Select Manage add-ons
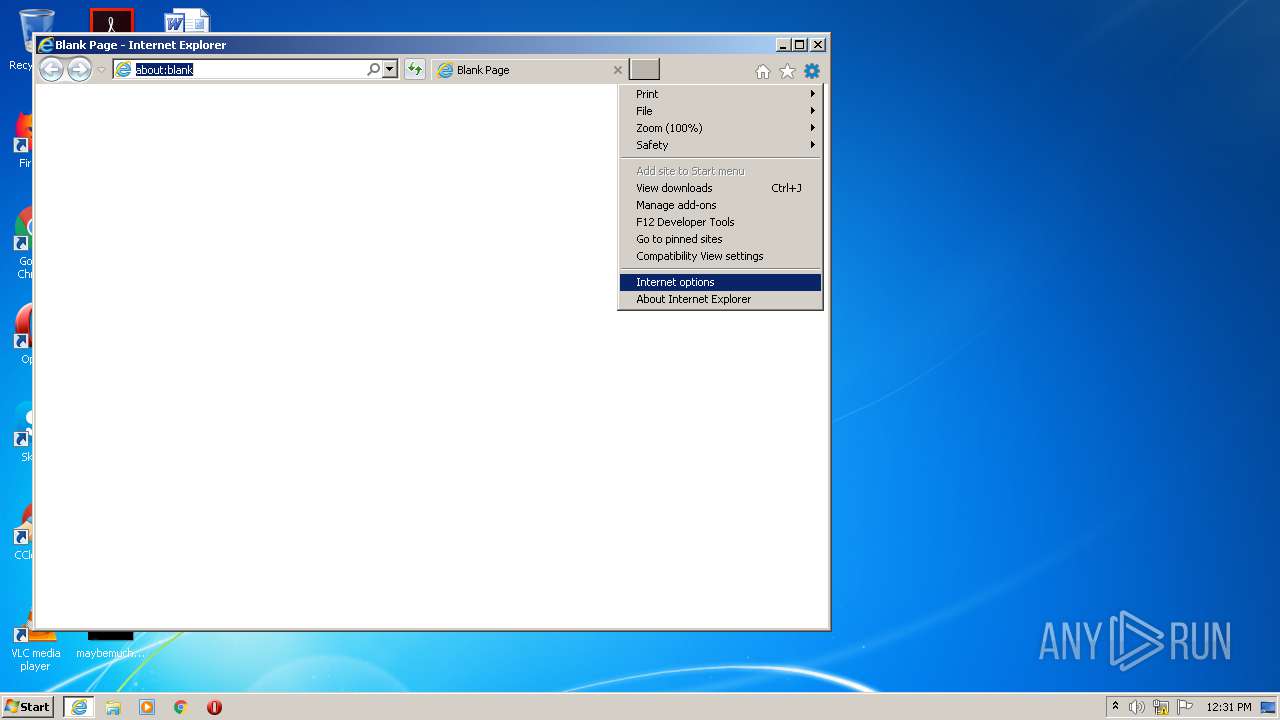Image resolution: width=1280 pixels, height=720 pixels. coord(720,205)
